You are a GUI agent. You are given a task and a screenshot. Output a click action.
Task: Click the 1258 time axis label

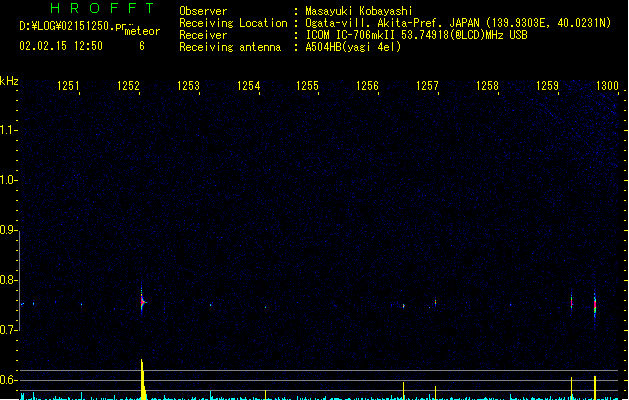[x=487, y=86]
